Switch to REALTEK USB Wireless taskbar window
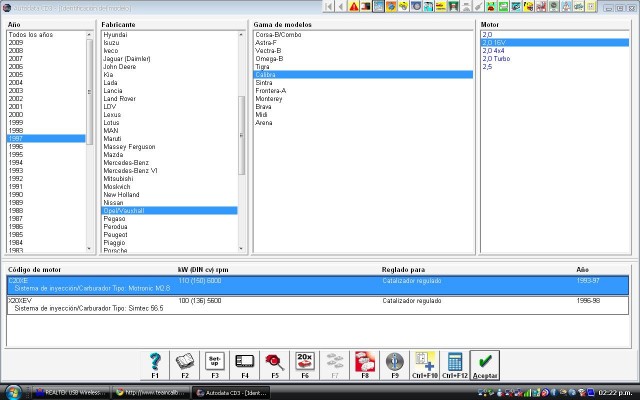Viewport: 640px width, 400px height. 71,393
